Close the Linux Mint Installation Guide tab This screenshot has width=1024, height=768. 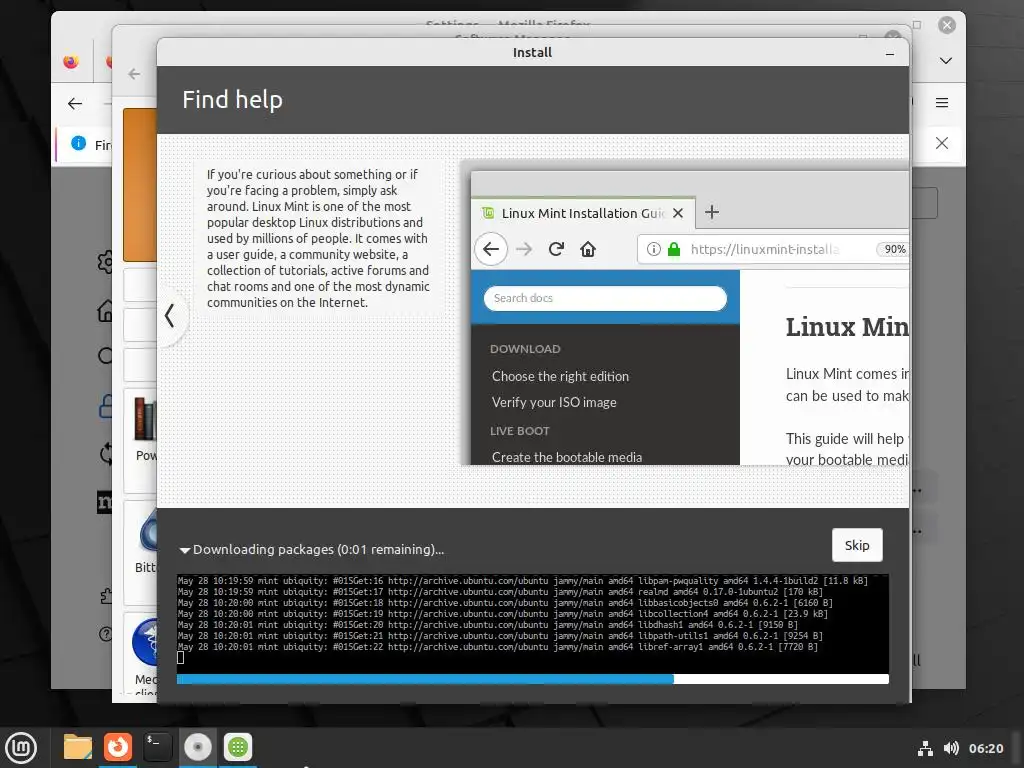[x=678, y=213]
